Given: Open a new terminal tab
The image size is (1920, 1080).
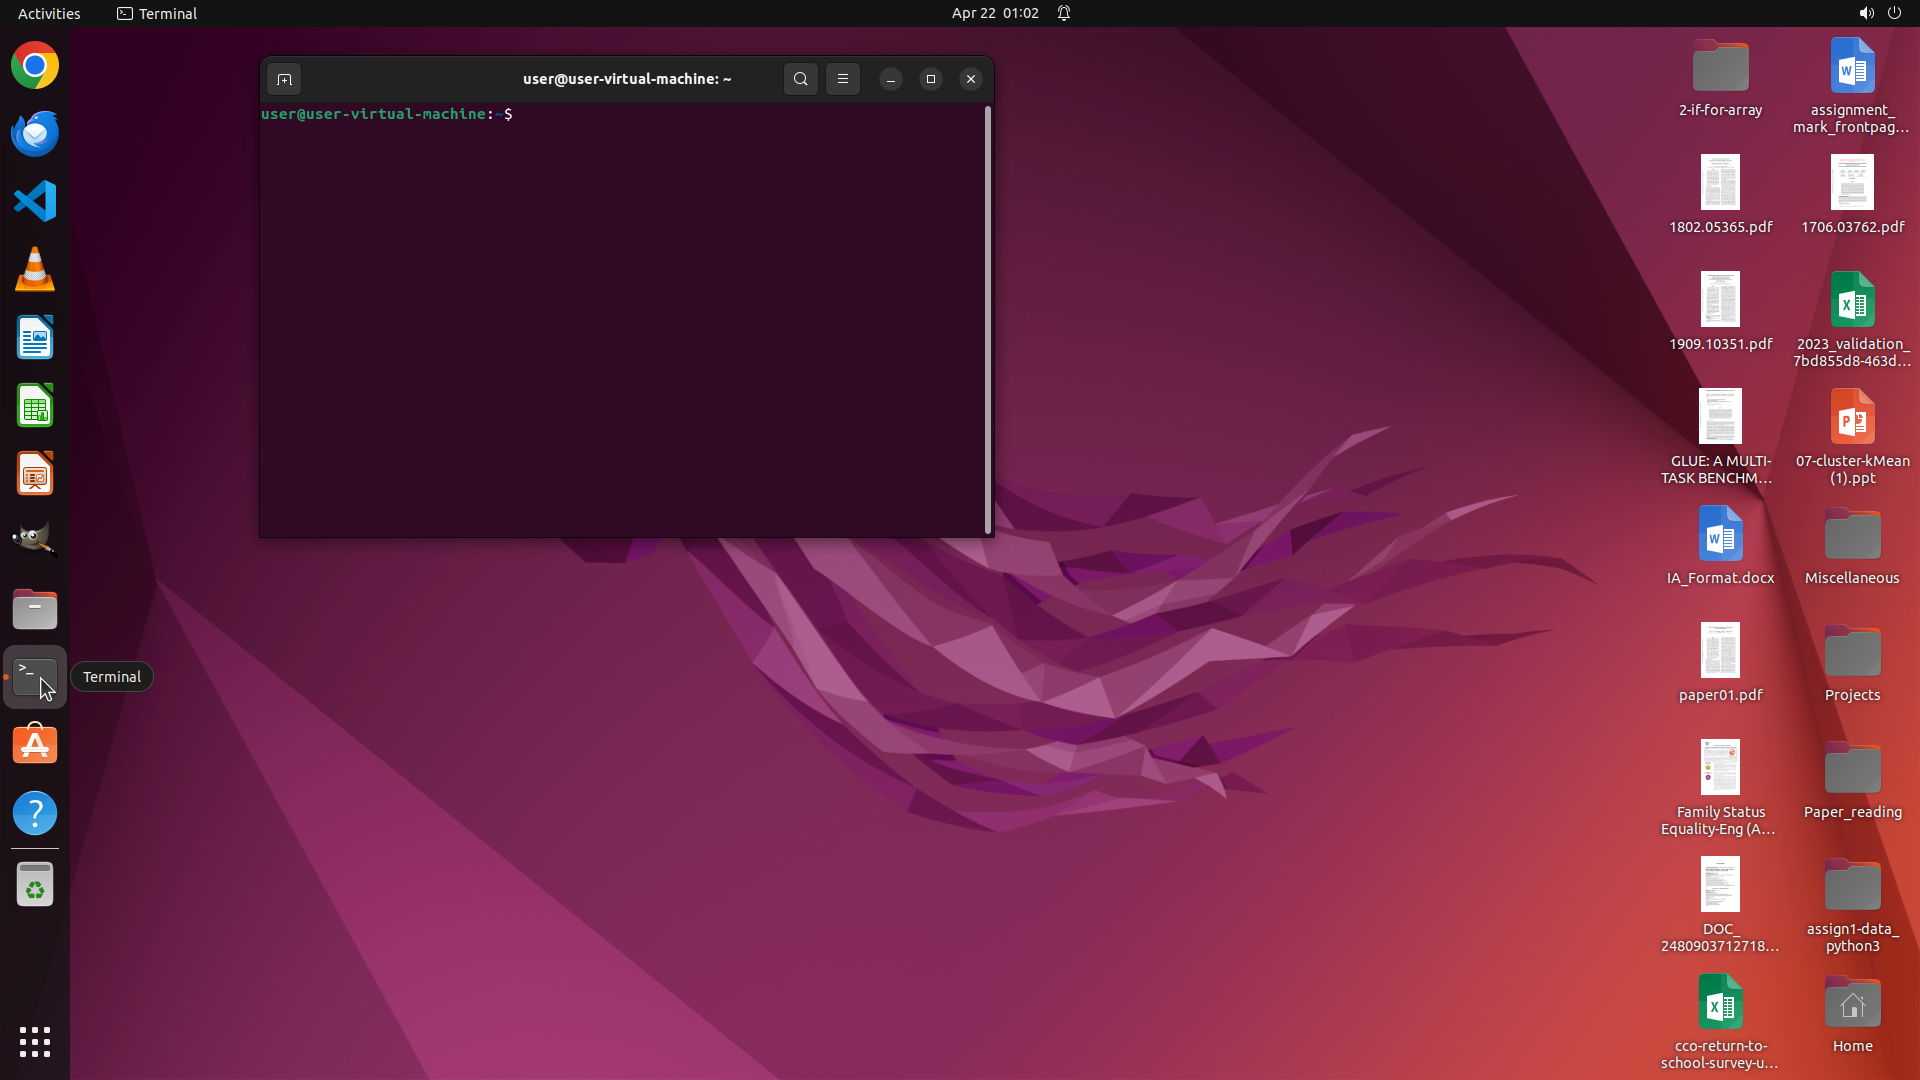Looking at the screenshot, I should pos(284,79).
